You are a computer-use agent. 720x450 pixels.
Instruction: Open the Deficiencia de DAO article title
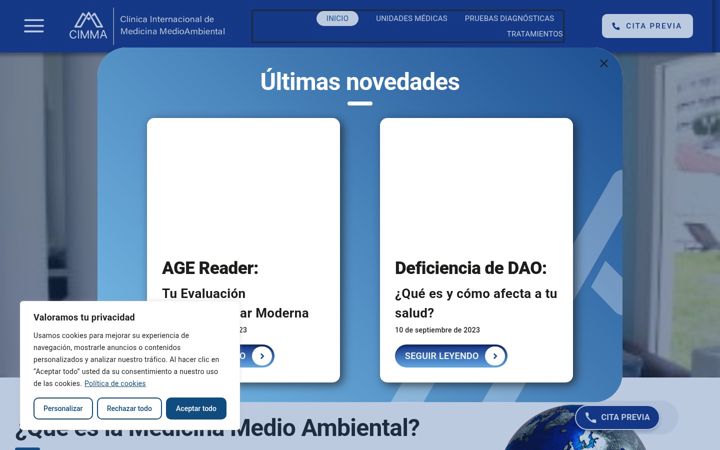click(x=471, y=268)
